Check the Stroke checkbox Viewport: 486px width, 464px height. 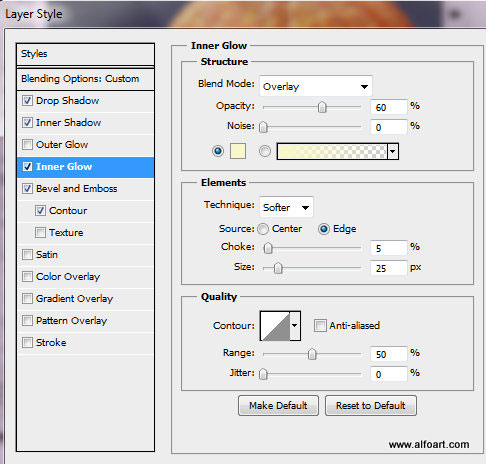[27, 343]
